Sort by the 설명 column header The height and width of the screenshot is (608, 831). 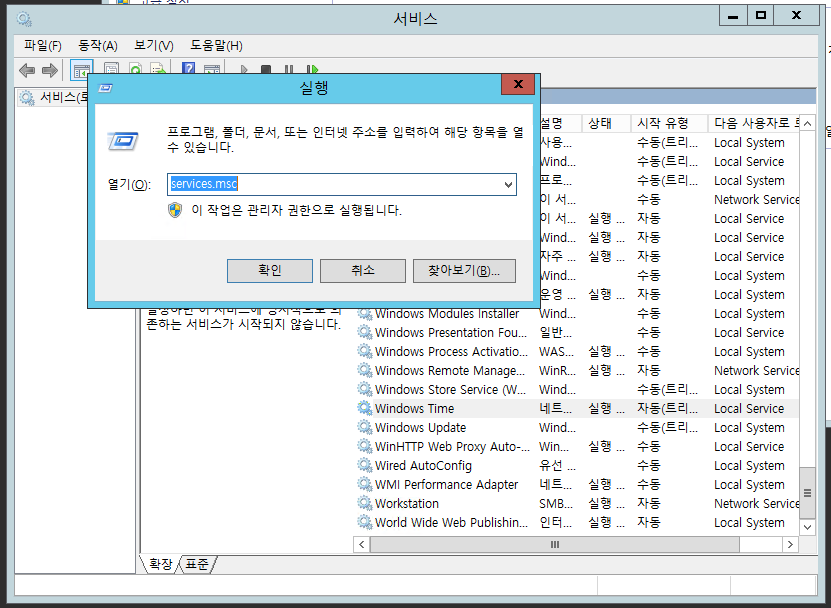(x=560, y=124)
